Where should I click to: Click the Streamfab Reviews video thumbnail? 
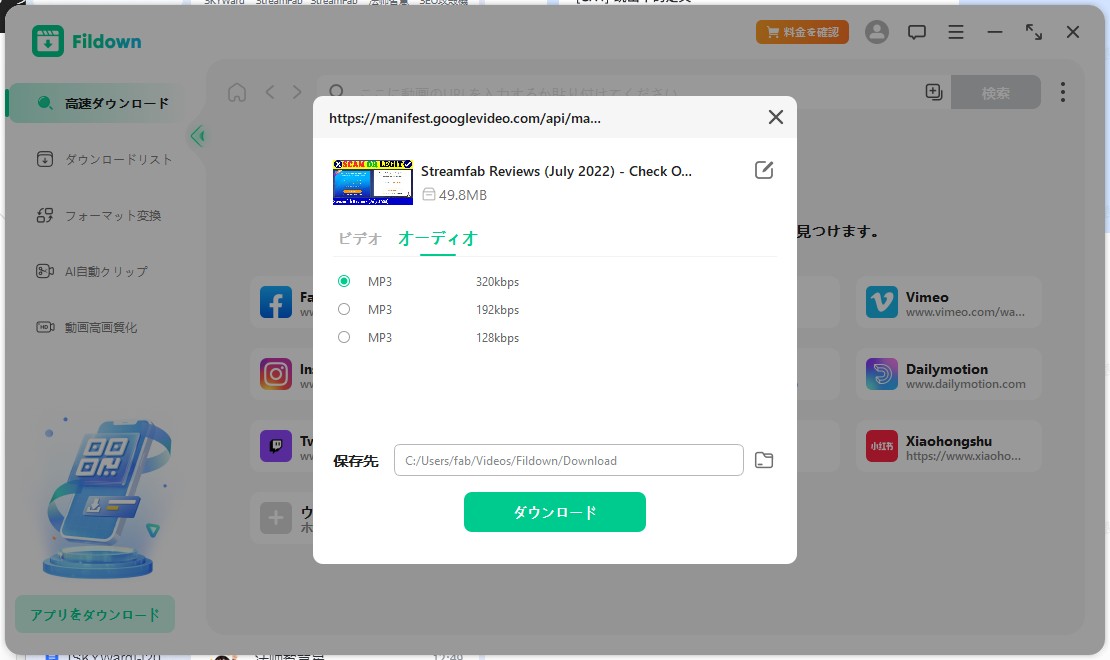click(x=372, y=182)
